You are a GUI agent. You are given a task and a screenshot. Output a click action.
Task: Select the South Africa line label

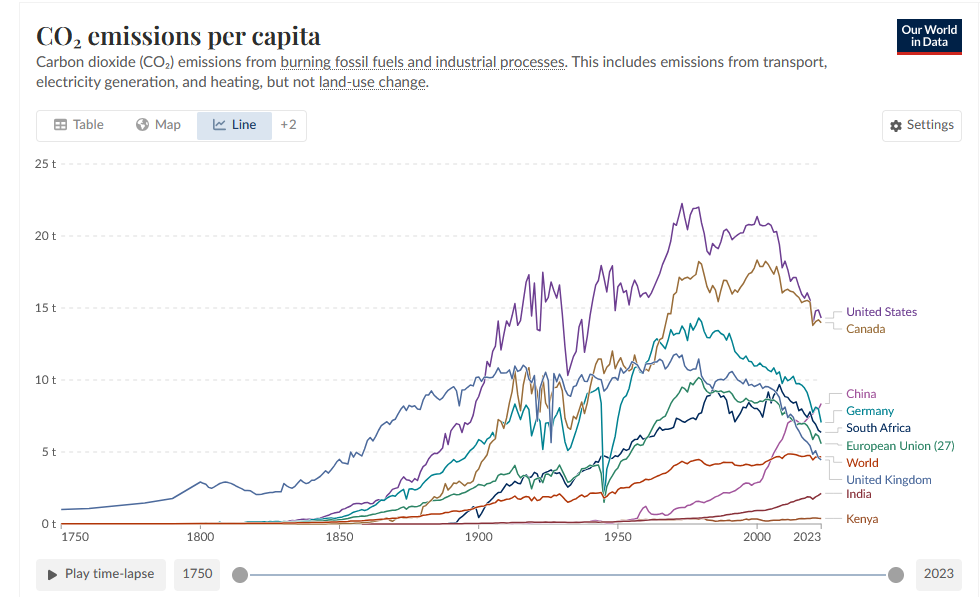tap(878, 428)
